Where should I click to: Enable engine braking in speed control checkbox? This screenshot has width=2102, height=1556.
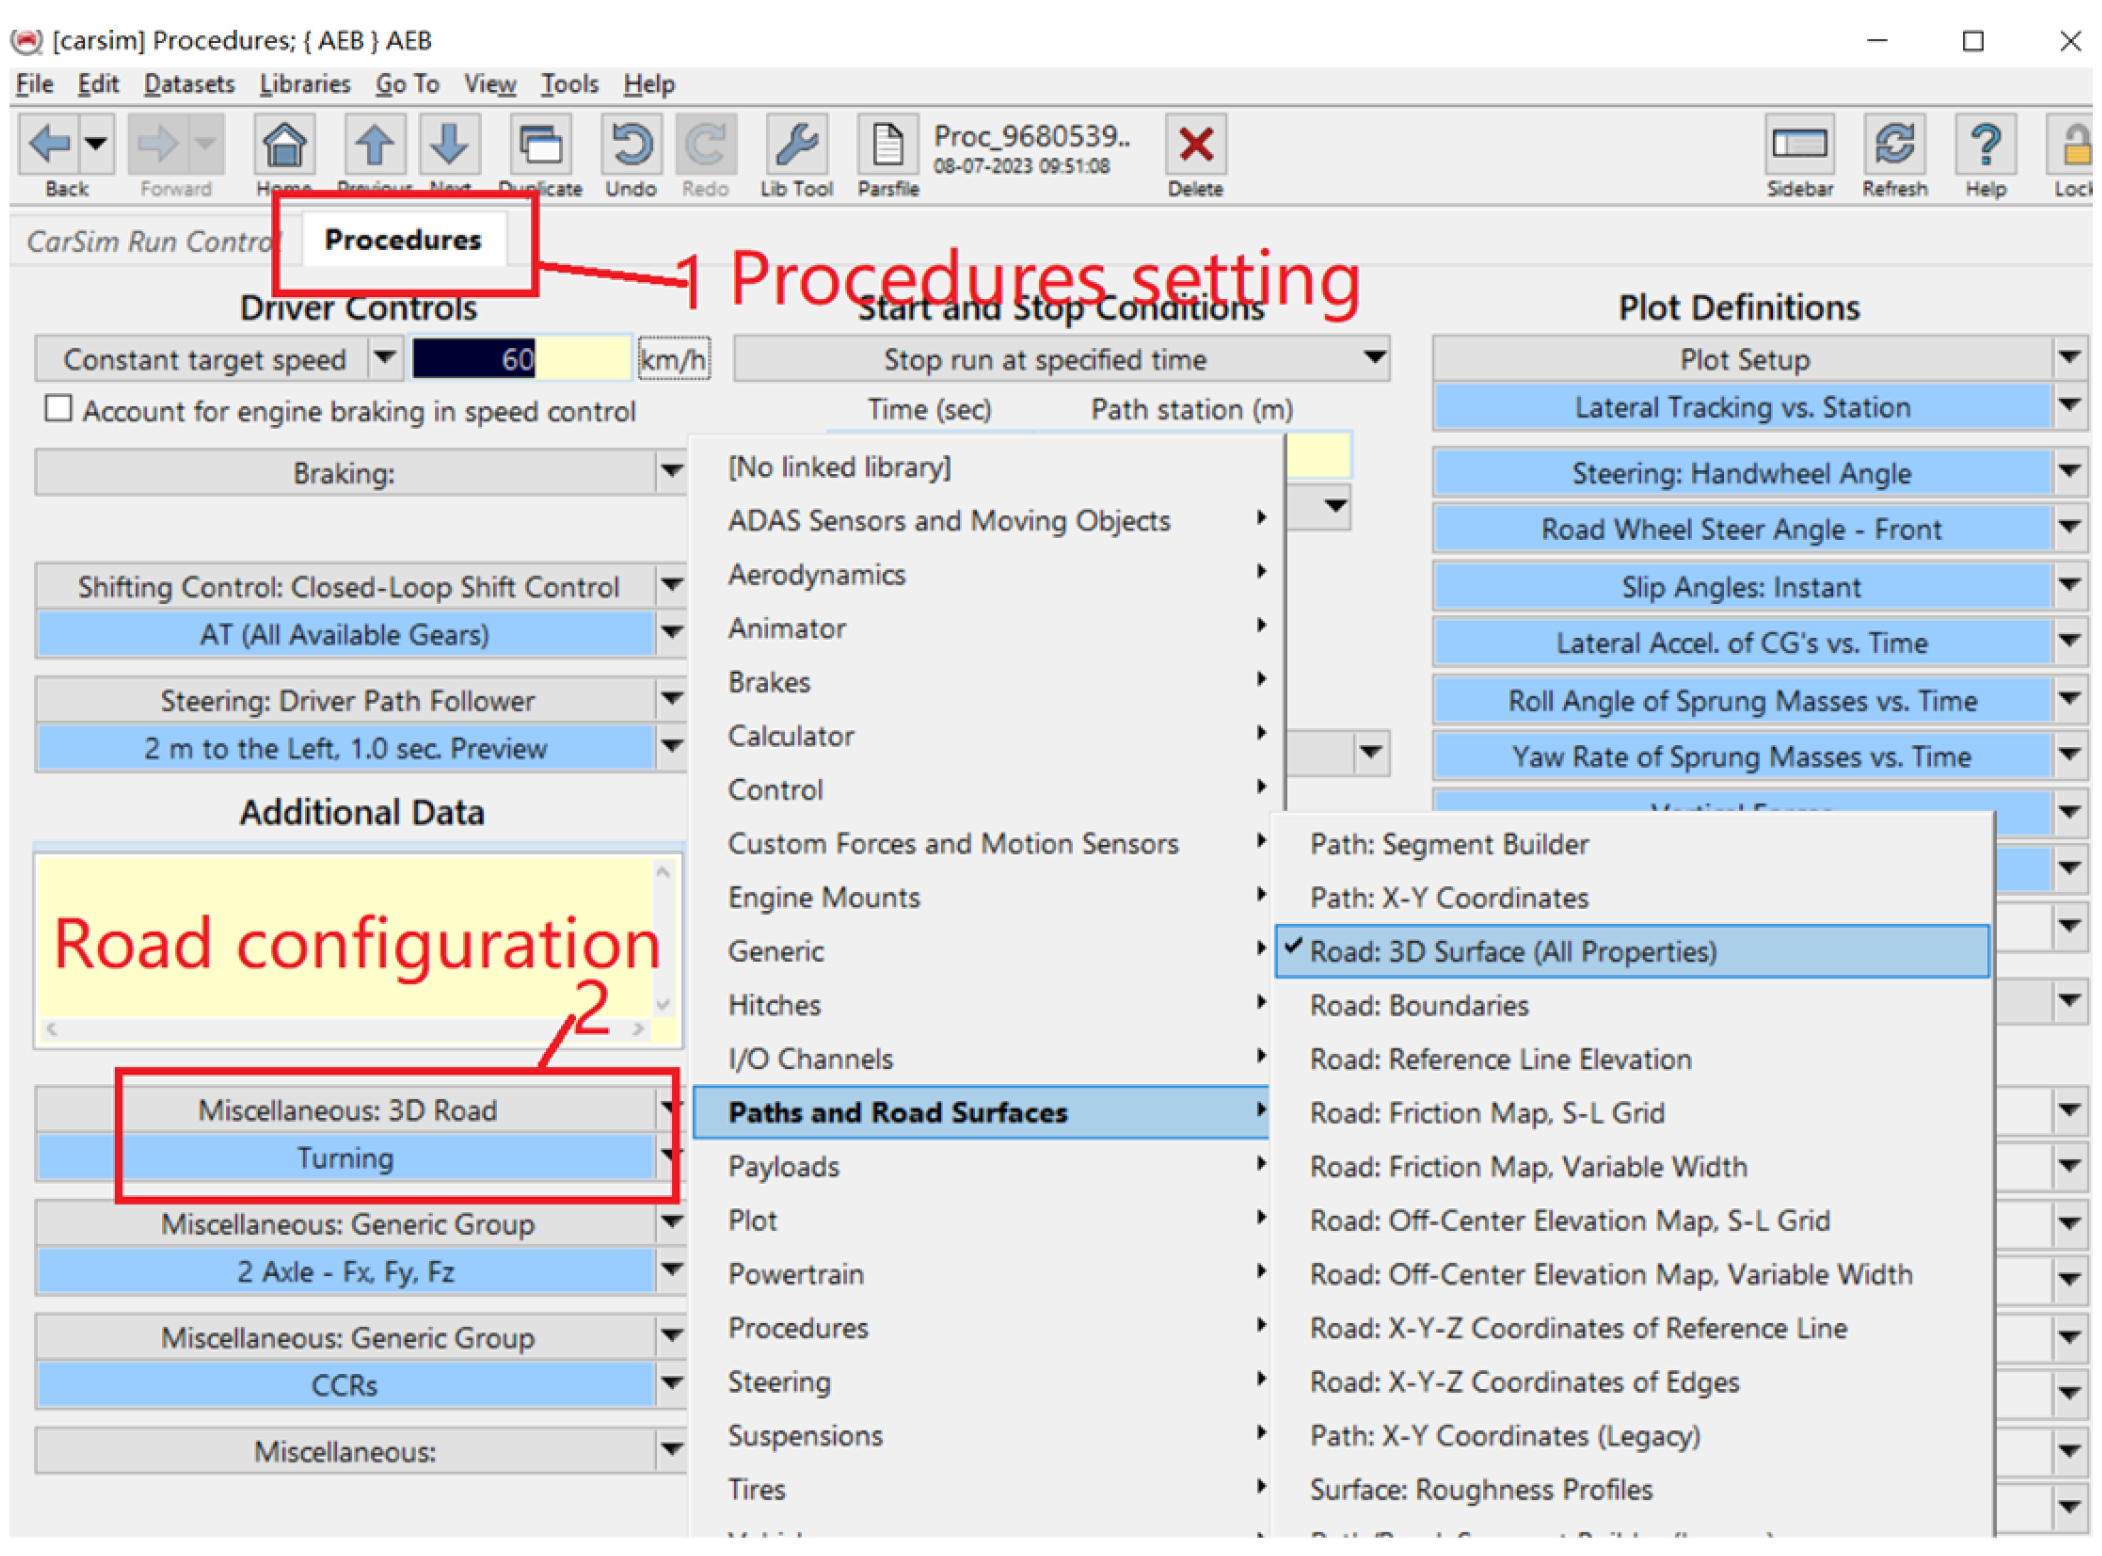[58, 408]
